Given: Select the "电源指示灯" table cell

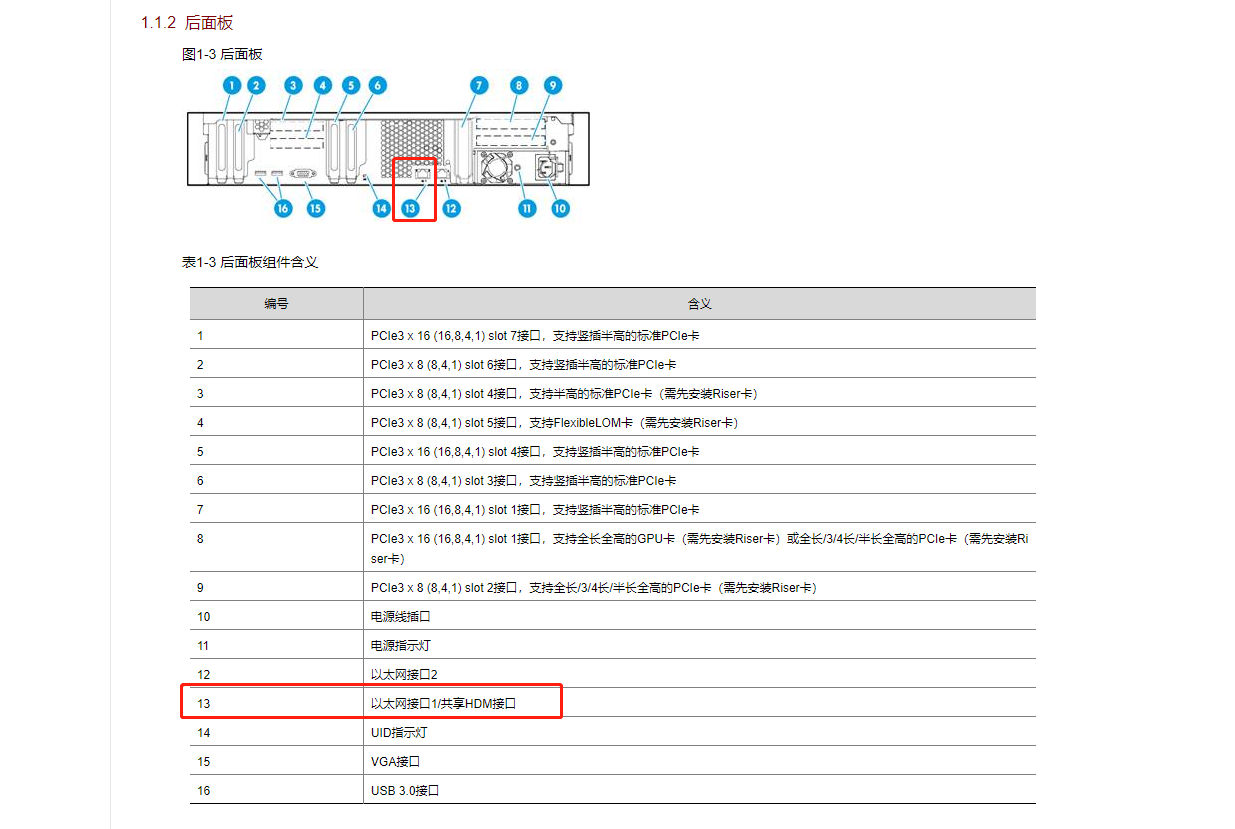Looking at the screenshot, I should tap(700, 646).
